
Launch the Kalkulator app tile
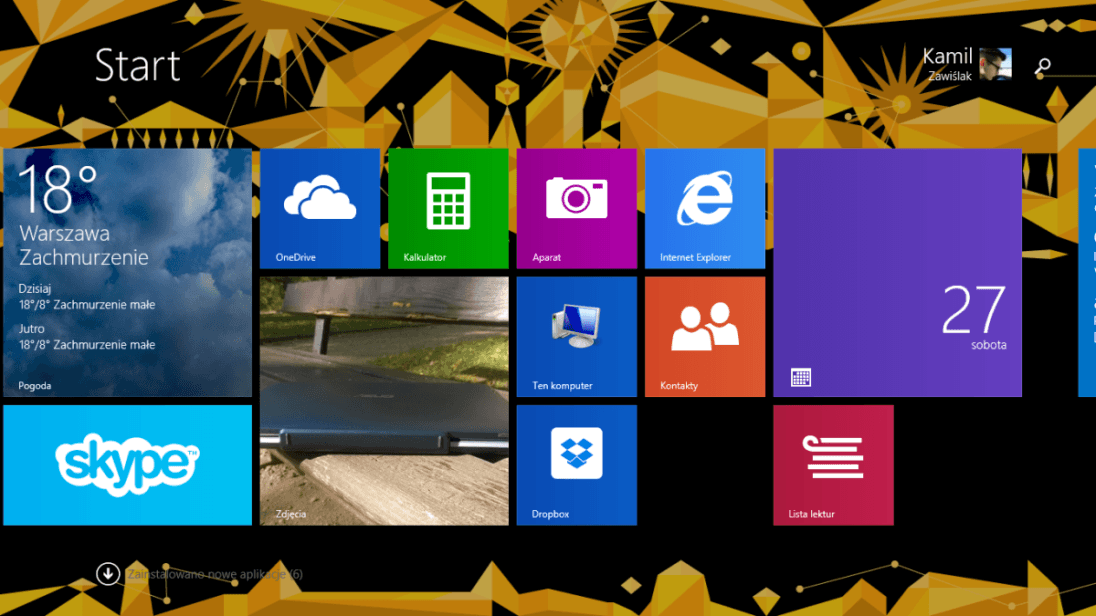tap(448, 208)
